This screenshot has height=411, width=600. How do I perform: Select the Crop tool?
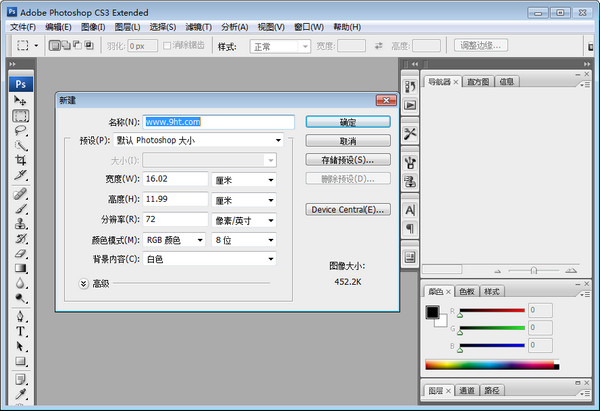(x=20, y=160)
